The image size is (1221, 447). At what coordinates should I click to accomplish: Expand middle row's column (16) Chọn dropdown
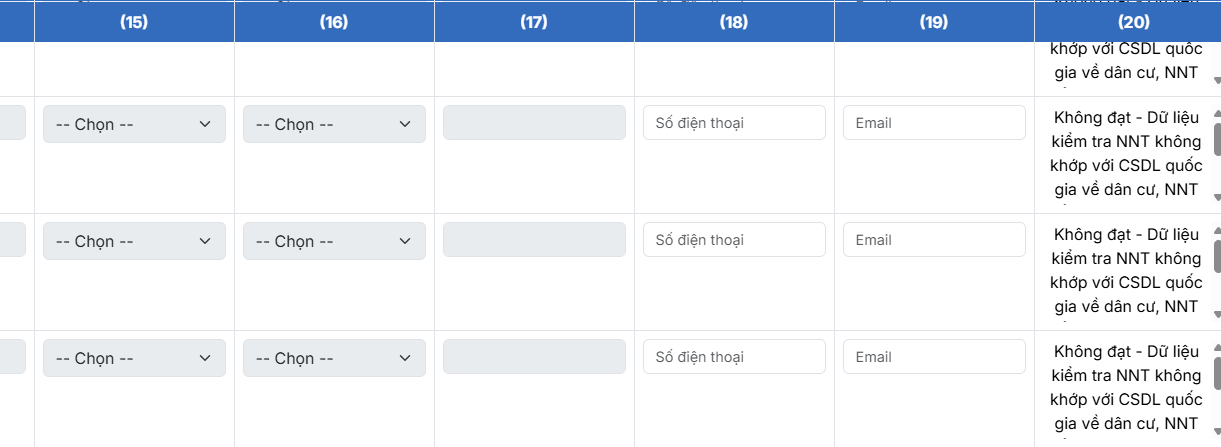coord(334,241)
